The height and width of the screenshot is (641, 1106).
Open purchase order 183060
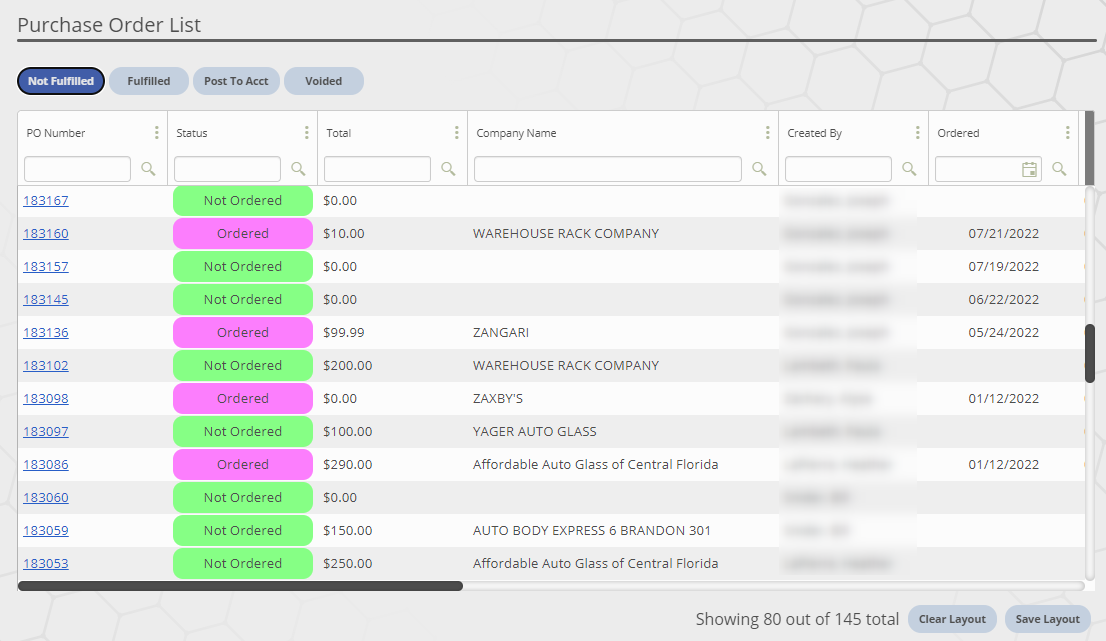pyautogui.click(x=46, y=497)
